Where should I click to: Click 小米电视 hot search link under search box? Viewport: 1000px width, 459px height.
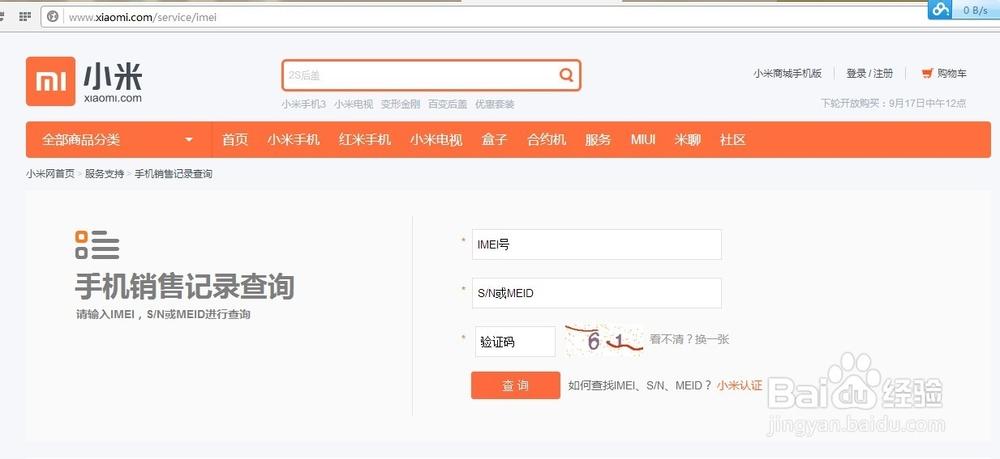tap(353, 104)
